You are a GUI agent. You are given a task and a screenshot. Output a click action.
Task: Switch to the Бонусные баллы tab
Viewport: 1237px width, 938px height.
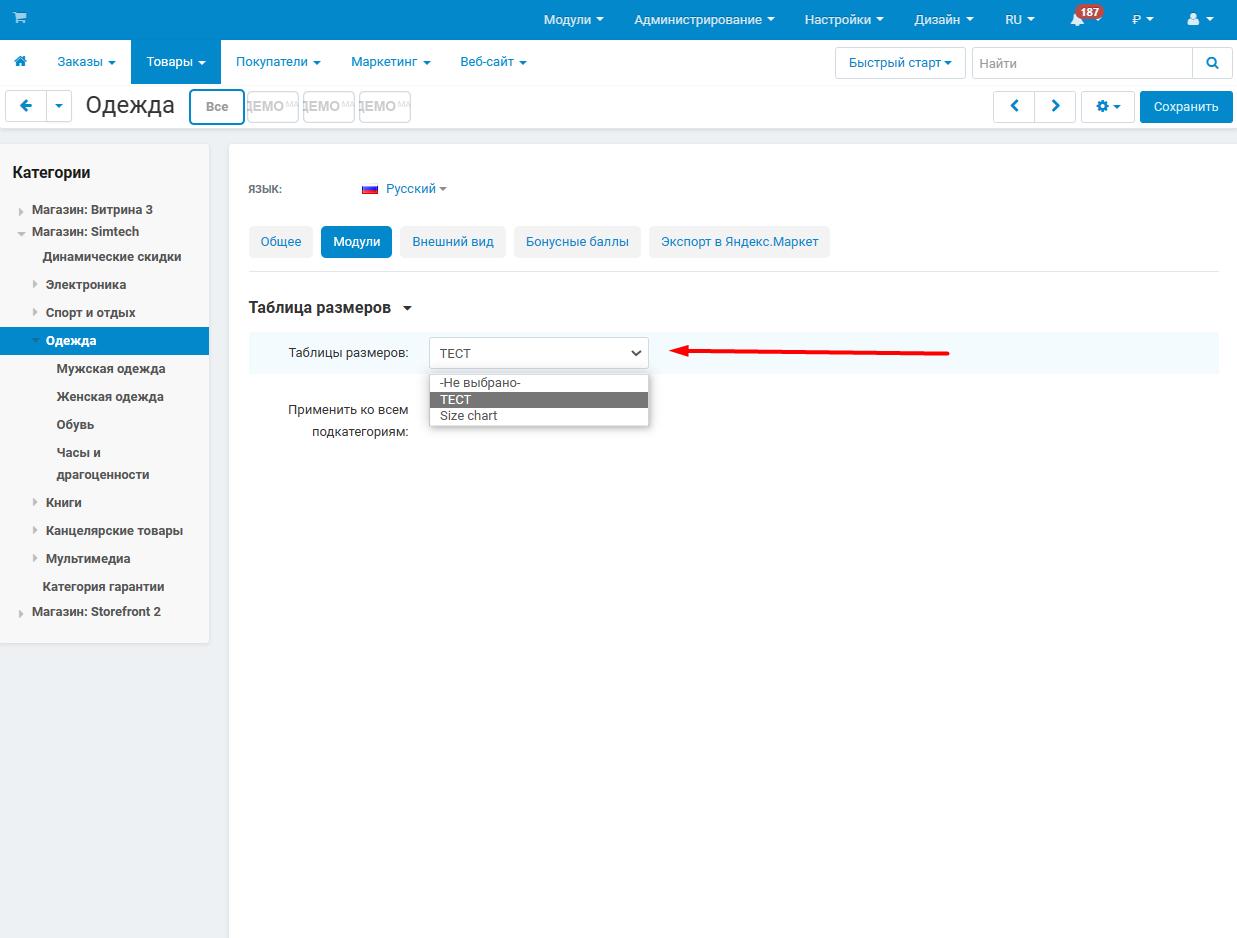coord(578,242)
